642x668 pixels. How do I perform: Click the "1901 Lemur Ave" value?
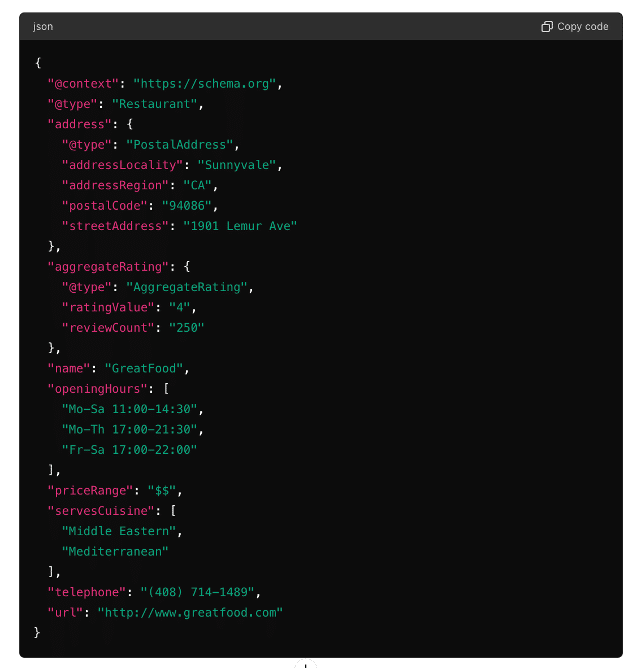(x=240, y=226)
